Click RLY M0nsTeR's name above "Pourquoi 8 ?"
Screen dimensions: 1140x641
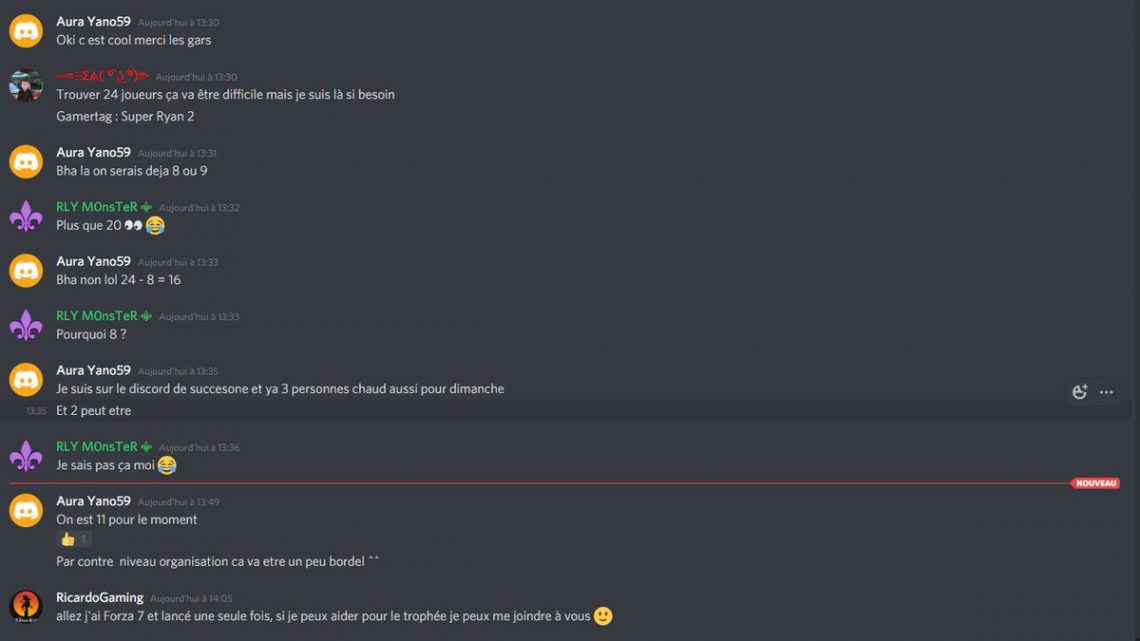point(96,316)
